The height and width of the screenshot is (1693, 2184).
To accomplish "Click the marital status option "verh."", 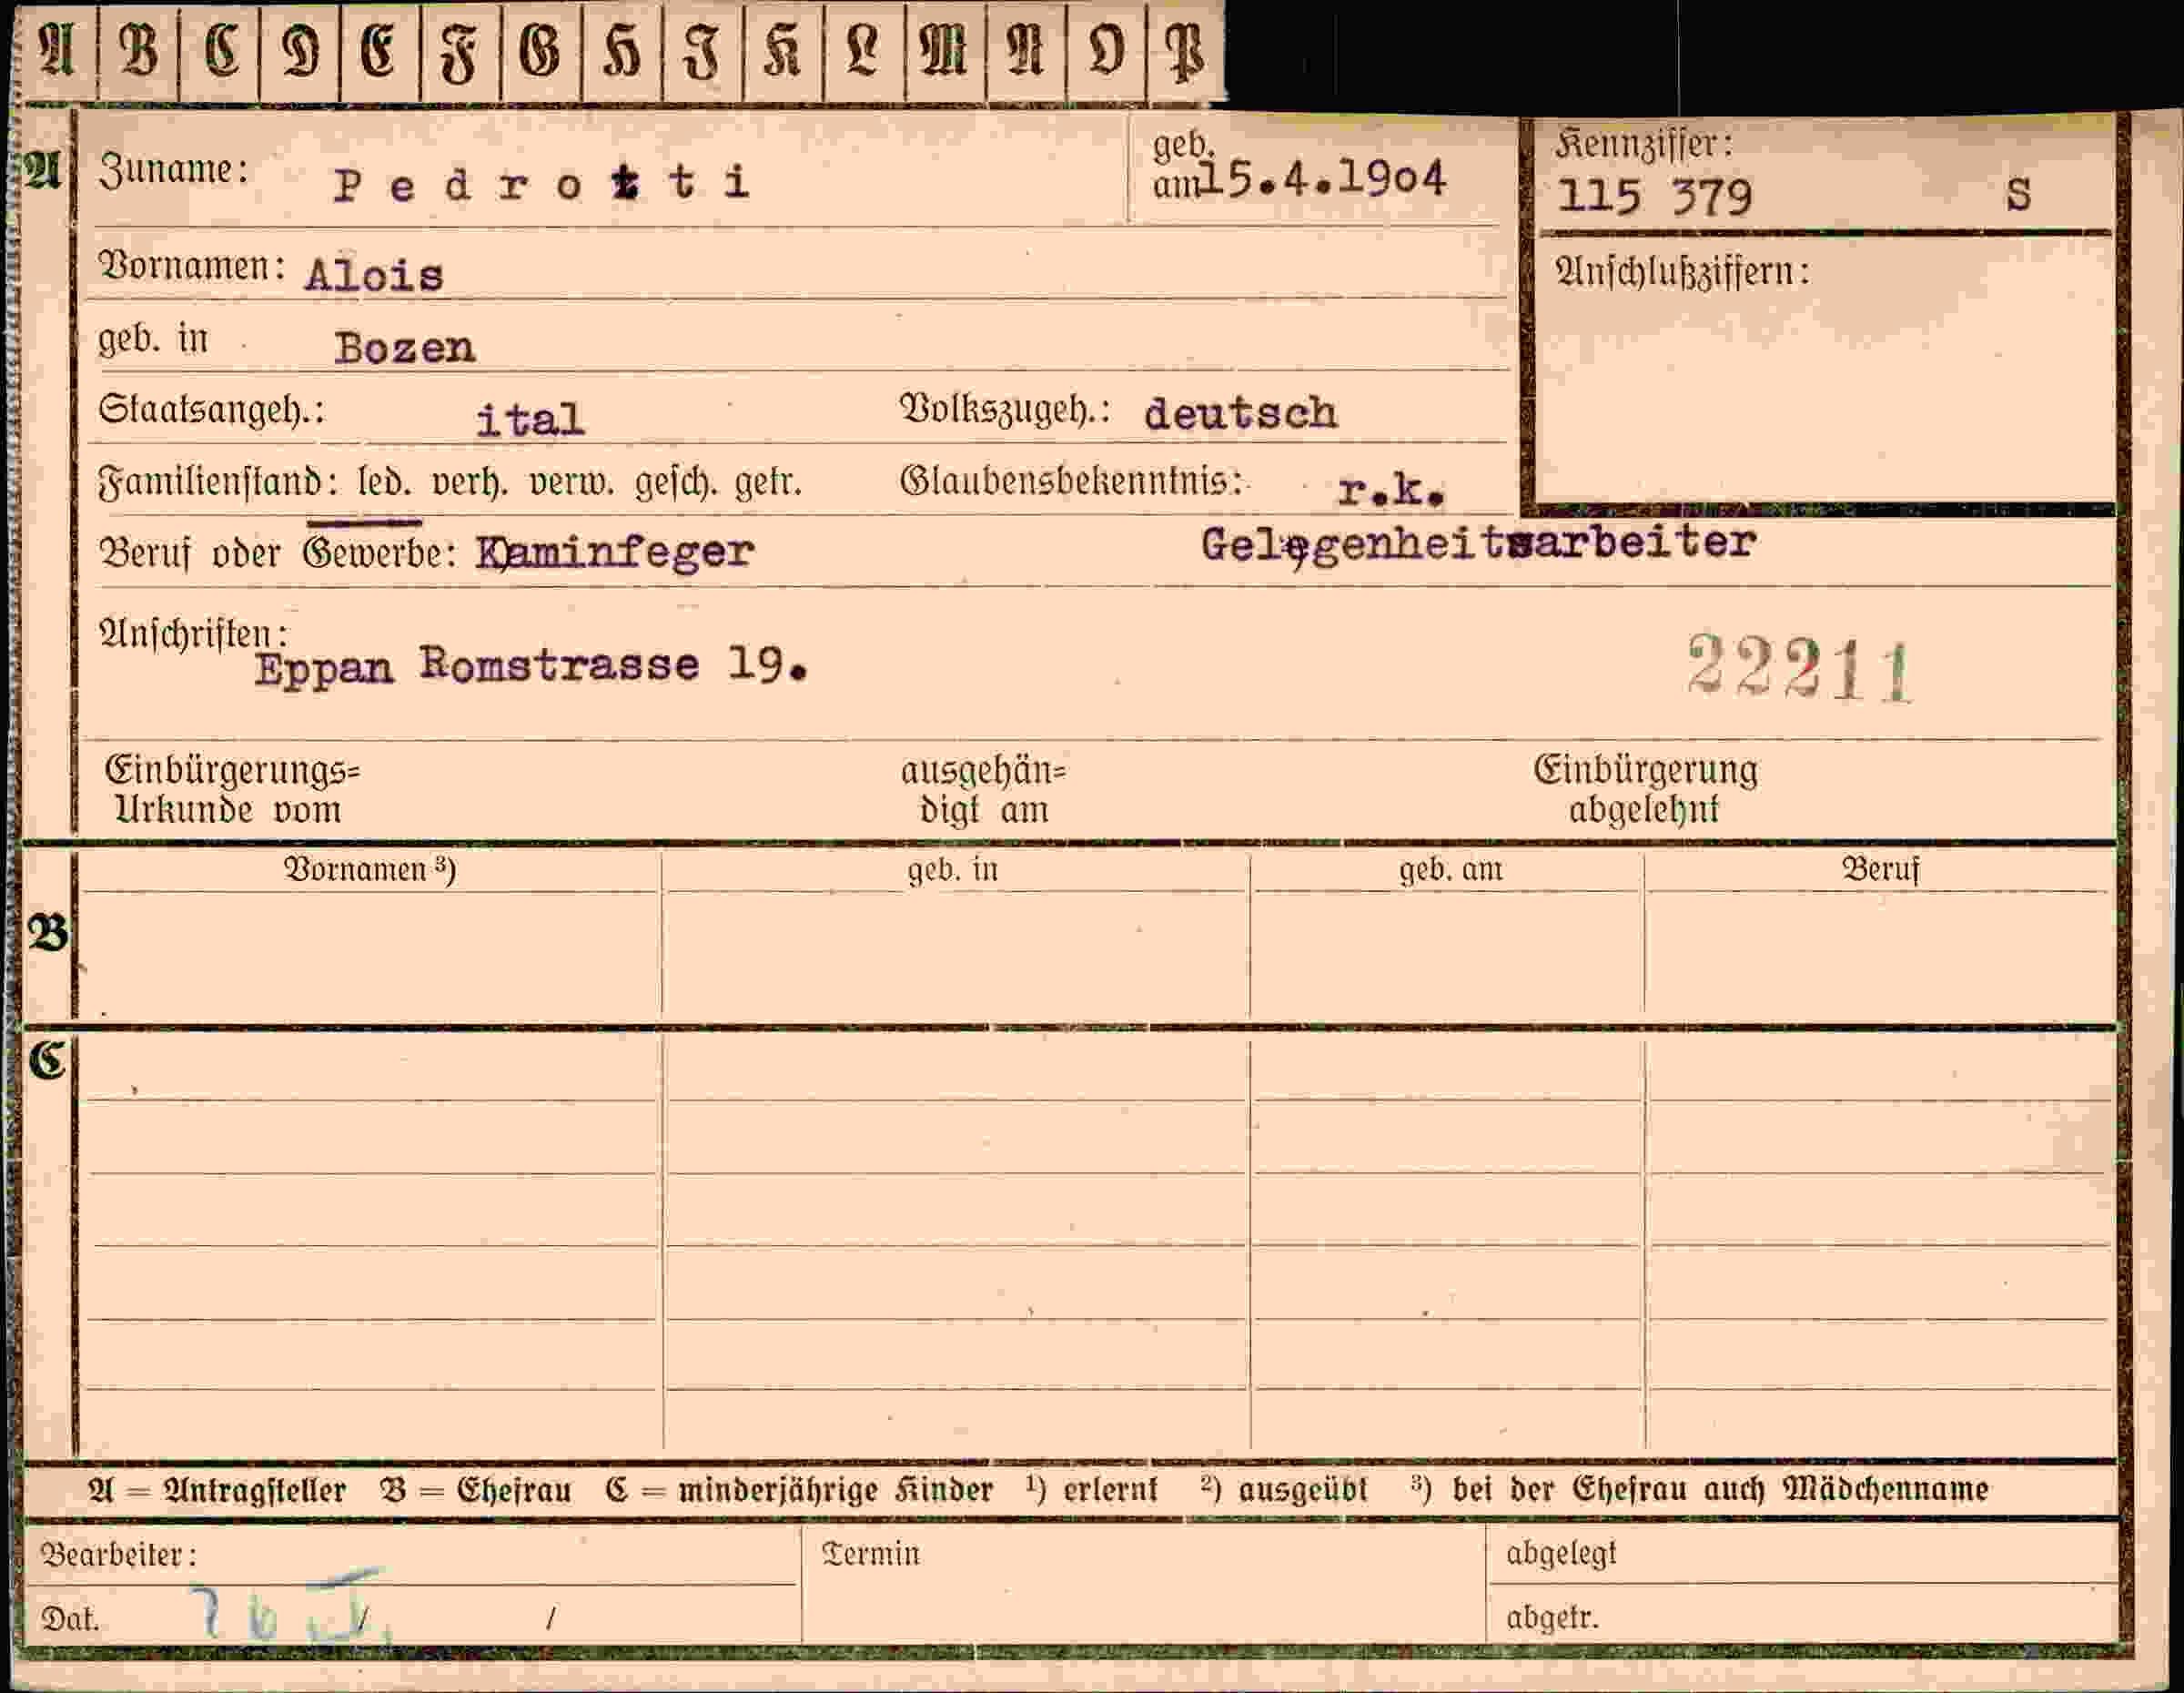I will point(470,483).
